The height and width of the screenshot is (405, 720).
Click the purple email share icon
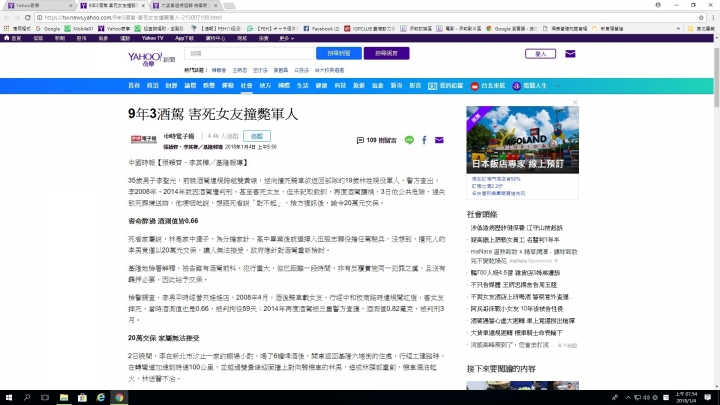[x=438, y=140]
